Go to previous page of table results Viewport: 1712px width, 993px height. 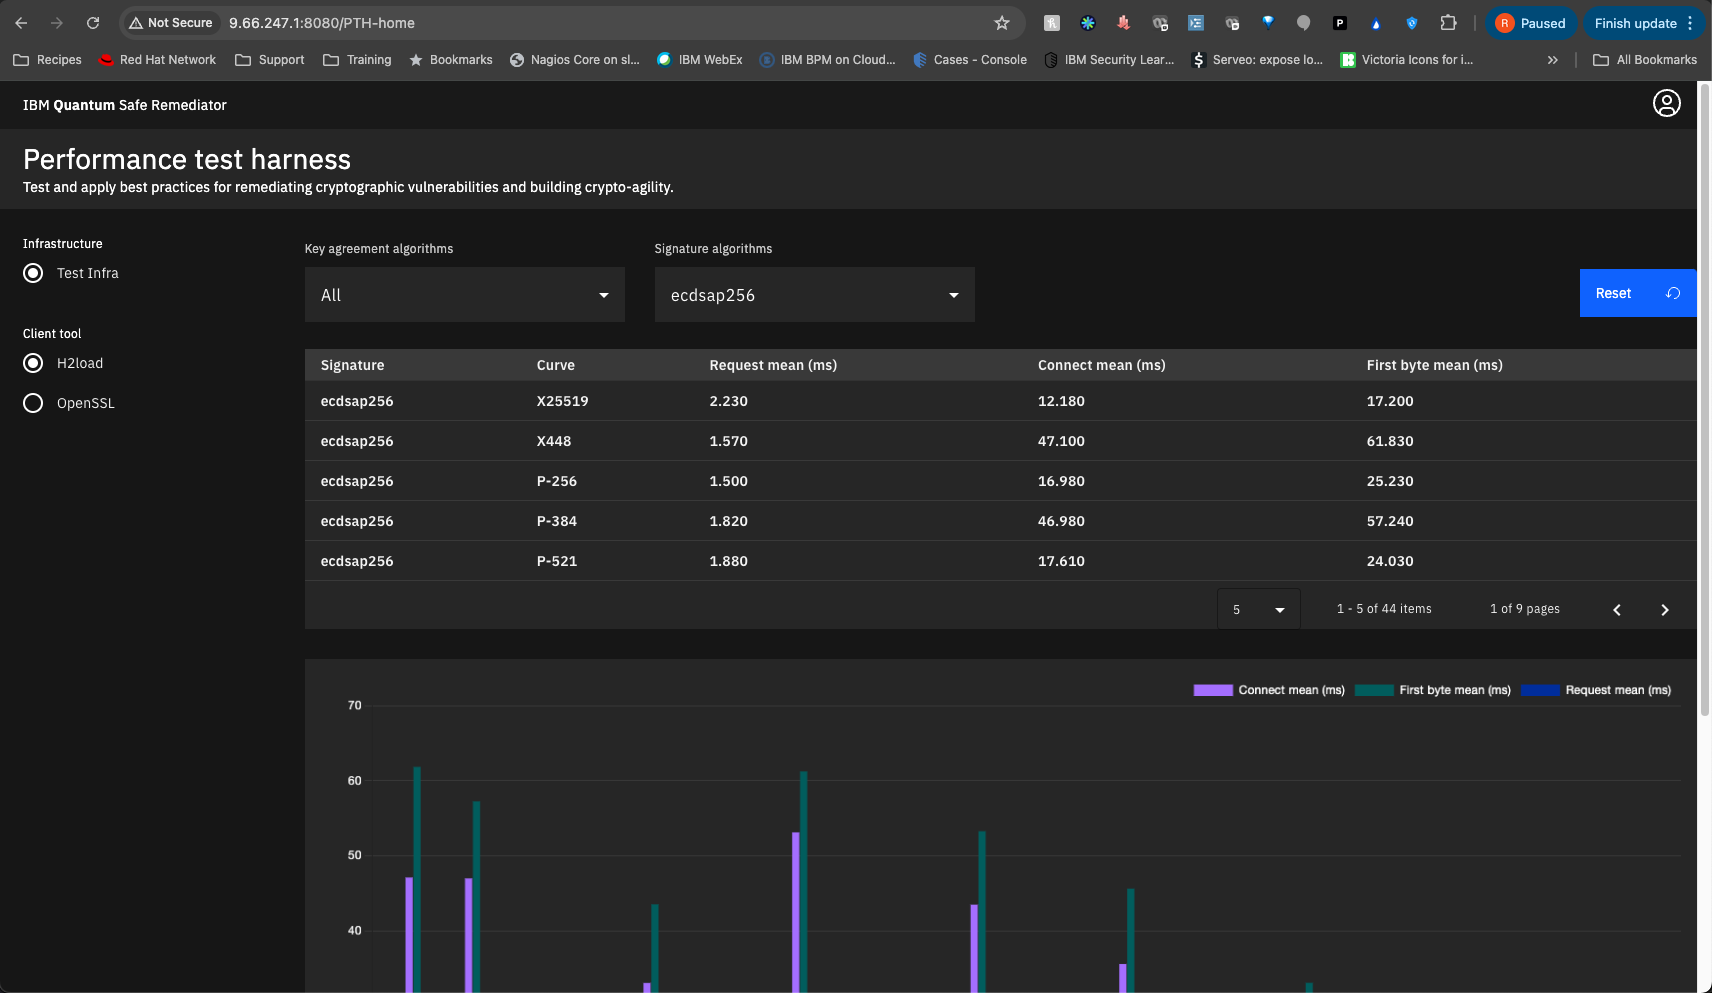coord(1616,610)
